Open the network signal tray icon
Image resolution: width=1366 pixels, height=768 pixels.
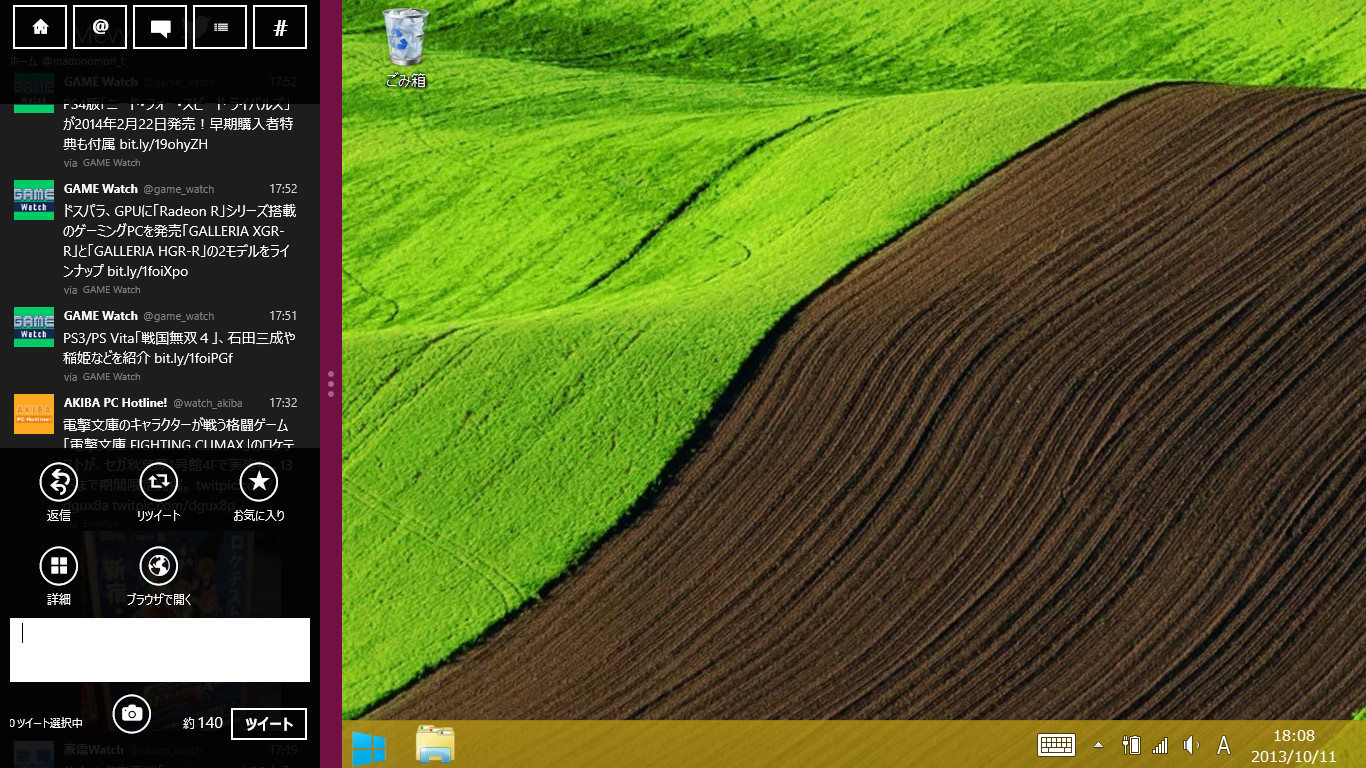(1160, 745)
